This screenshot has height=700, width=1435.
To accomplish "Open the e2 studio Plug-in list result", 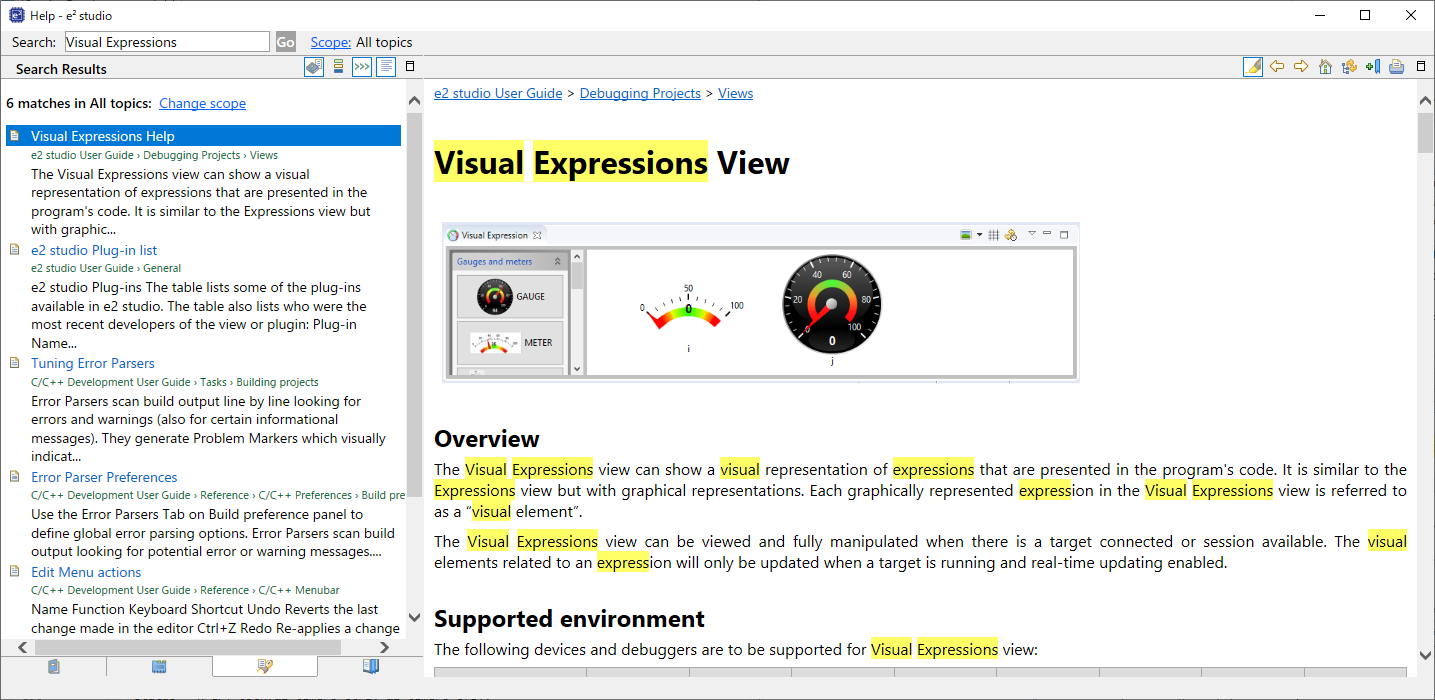I will tap(94, 250).
